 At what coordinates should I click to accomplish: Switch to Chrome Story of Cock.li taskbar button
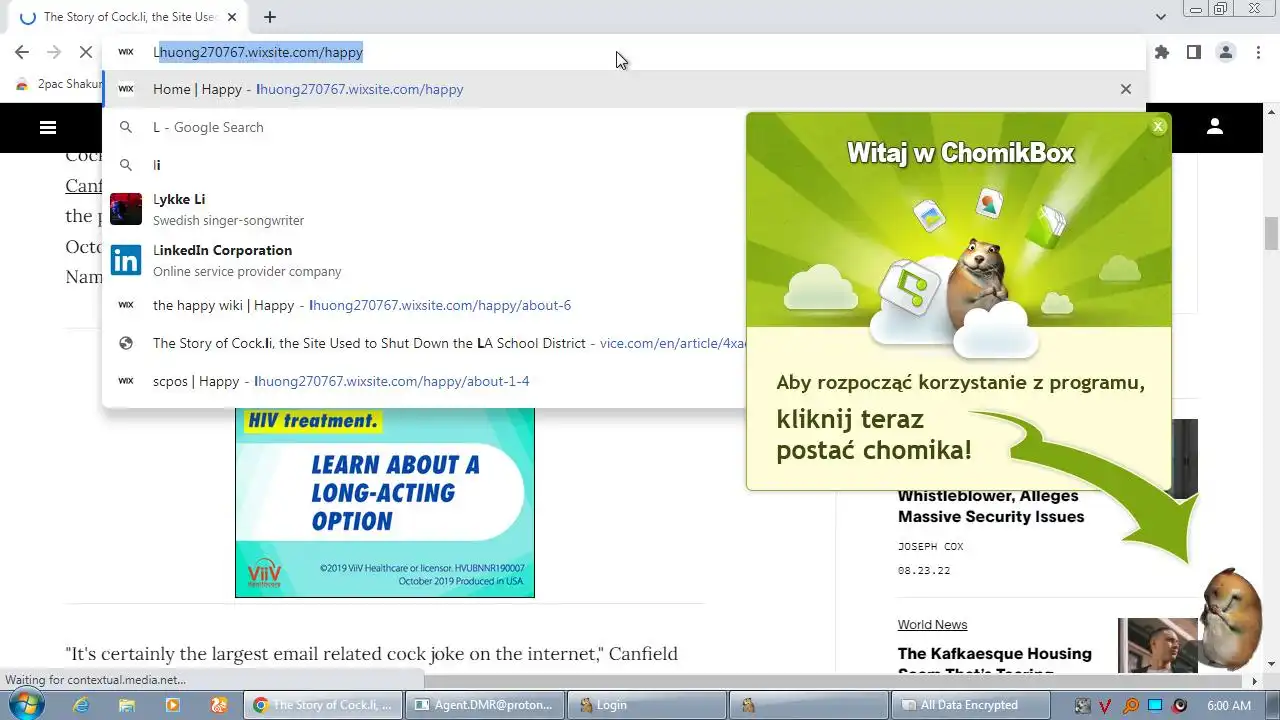(x=323, y=705)
